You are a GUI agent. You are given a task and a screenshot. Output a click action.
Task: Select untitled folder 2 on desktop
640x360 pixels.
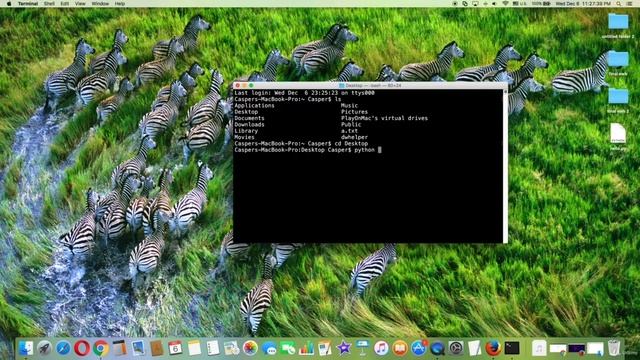pos(618,26)
